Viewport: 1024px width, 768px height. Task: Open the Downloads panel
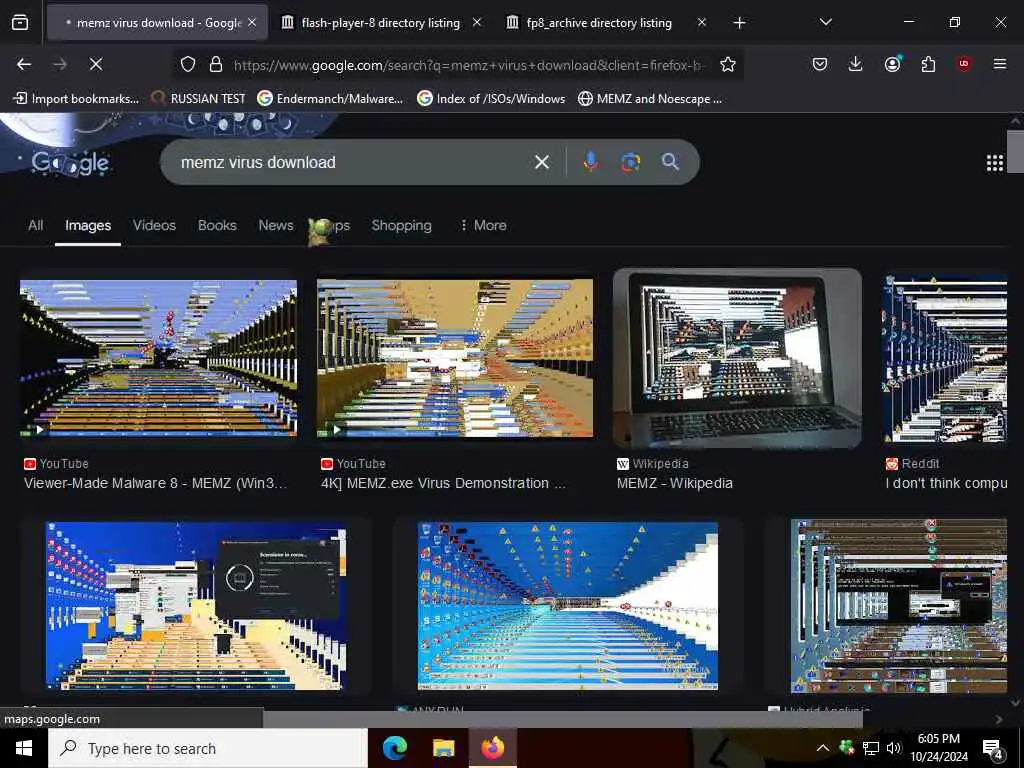point(856,64)
